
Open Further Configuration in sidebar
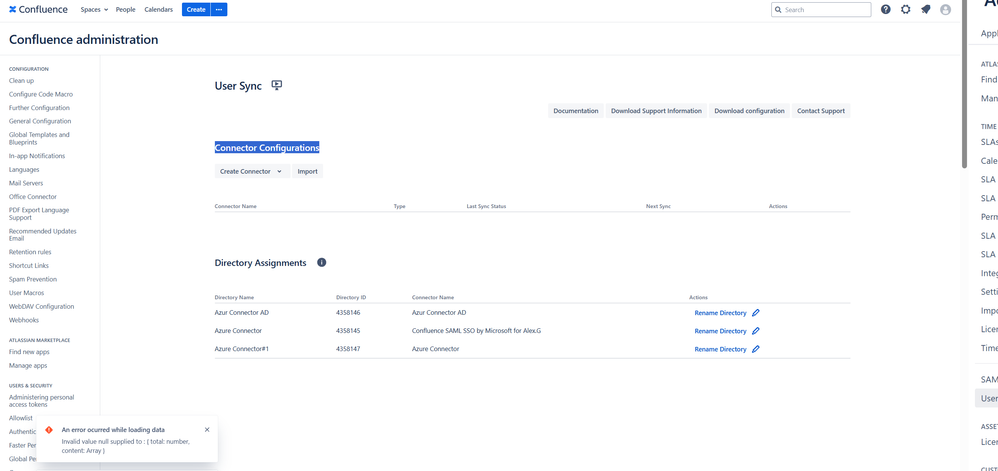point(39,108)
